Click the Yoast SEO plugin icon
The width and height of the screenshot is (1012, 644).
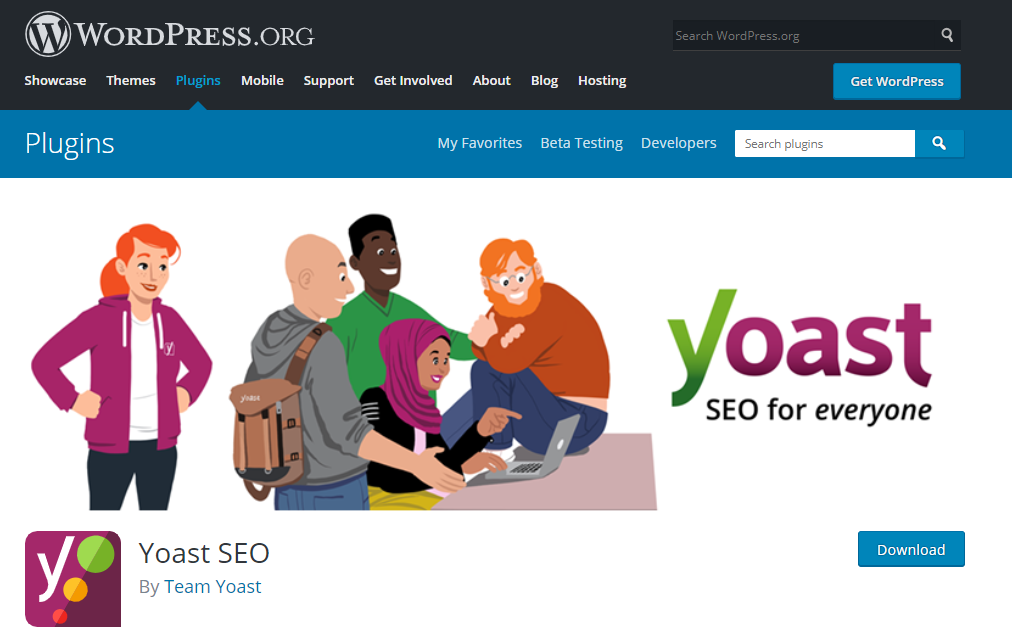coord(73,579)
